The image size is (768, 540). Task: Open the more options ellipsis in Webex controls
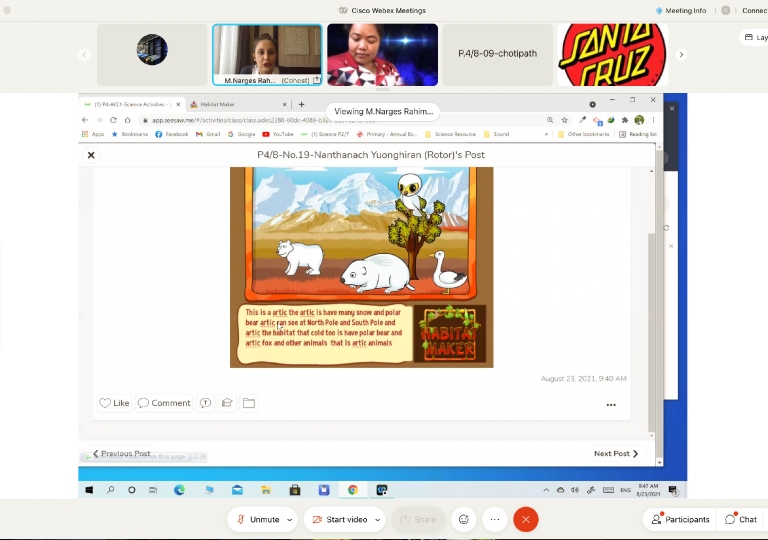coord(495,519)
